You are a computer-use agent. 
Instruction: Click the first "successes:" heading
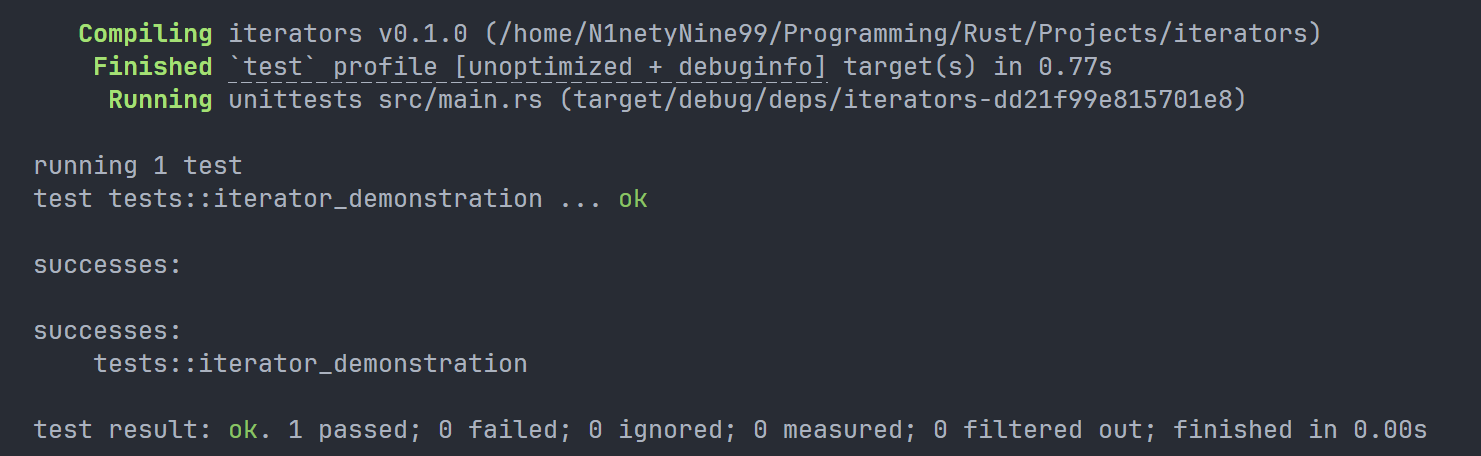tap(108, 265)
